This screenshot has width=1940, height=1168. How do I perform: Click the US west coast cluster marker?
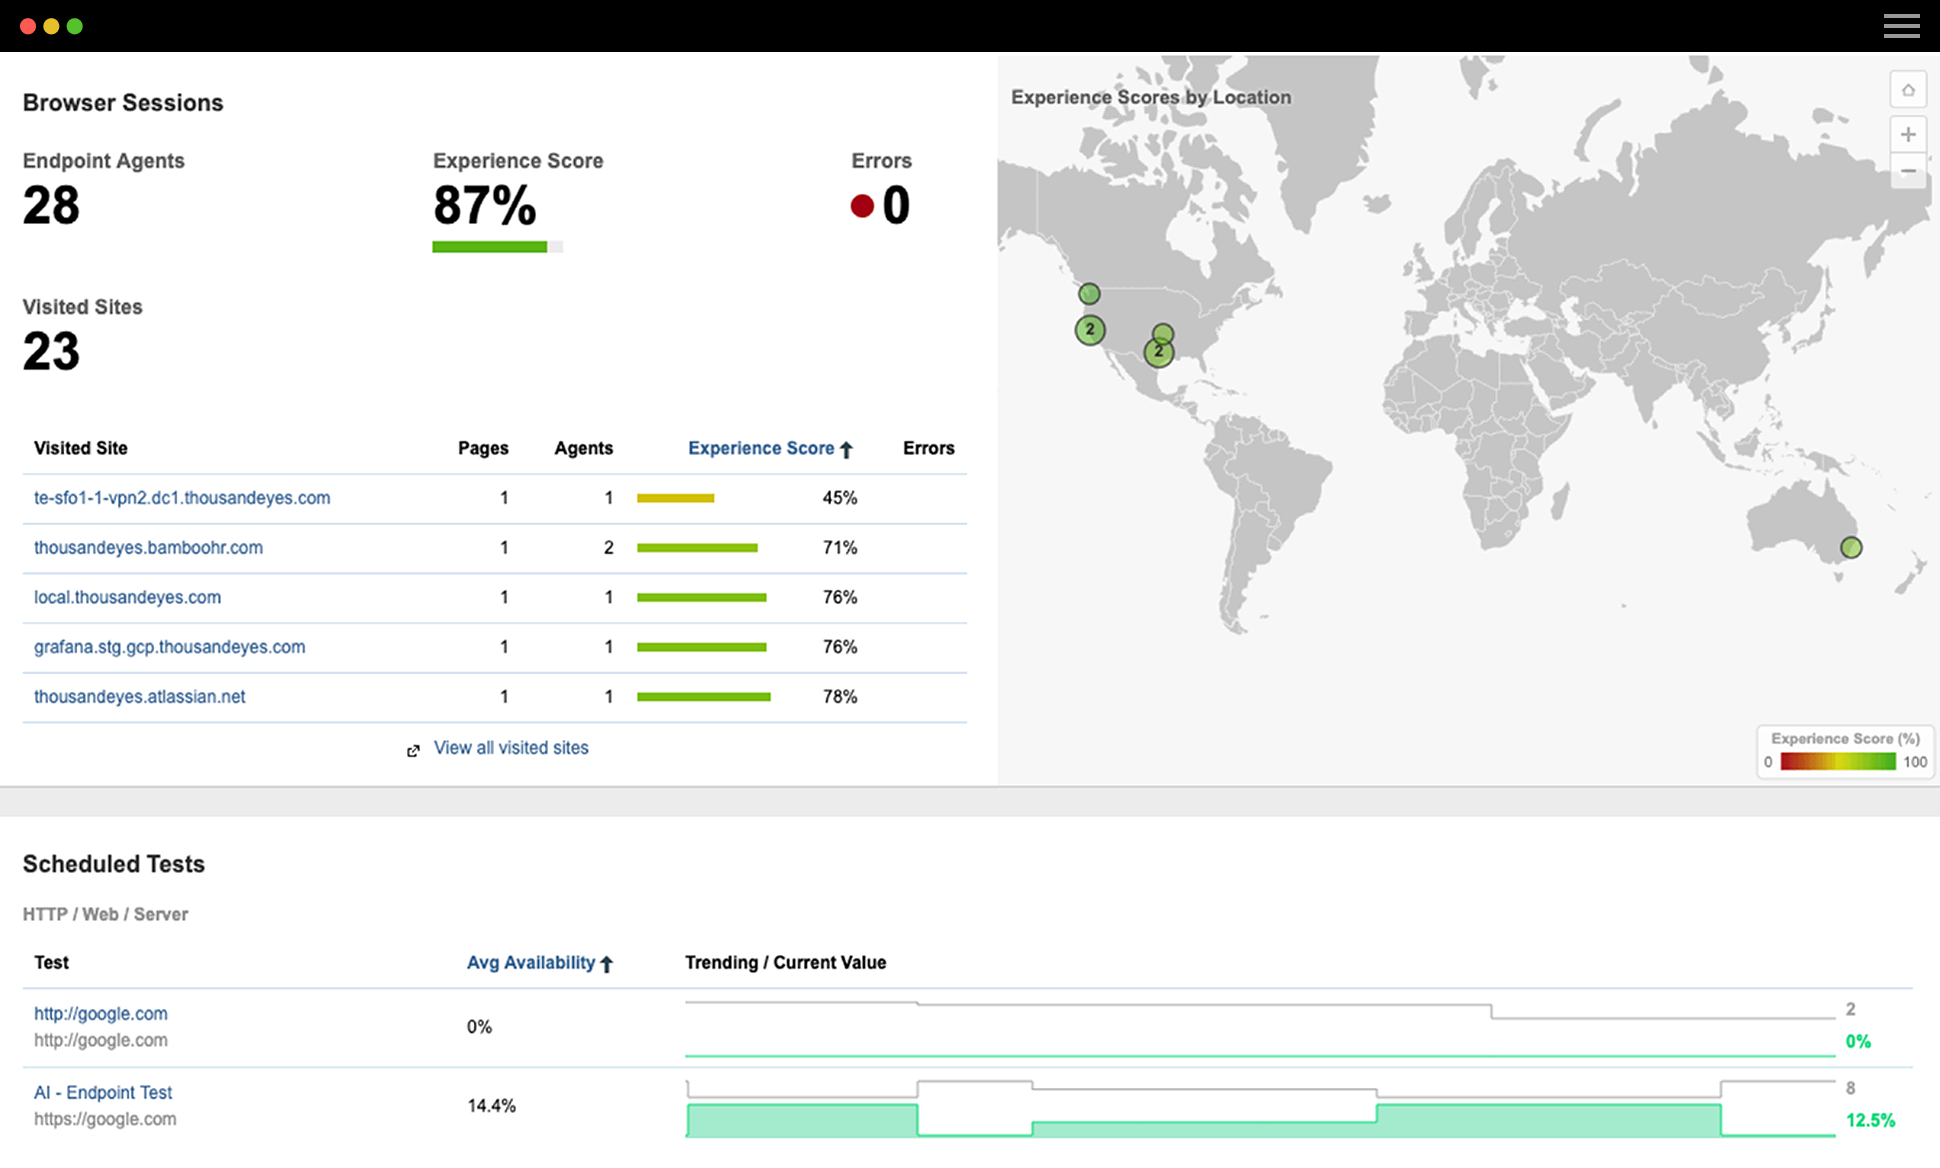click(x=1090, y=330)
